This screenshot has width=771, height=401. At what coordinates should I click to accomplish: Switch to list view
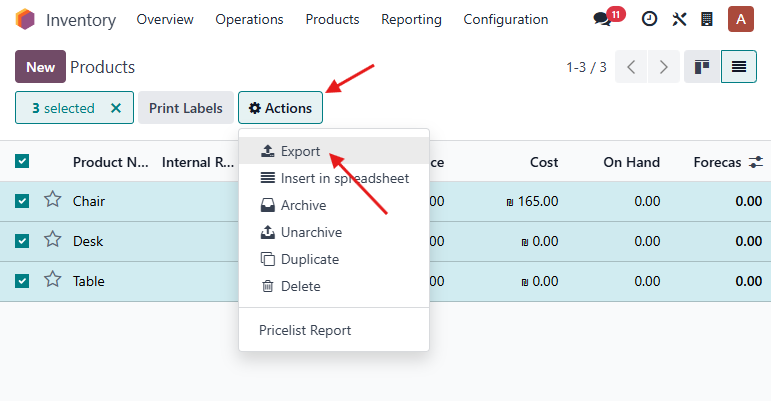739,67
